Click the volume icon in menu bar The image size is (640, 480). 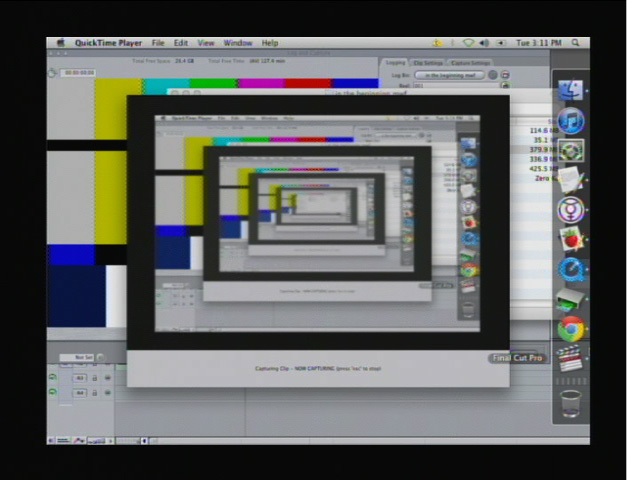[484, 43]
